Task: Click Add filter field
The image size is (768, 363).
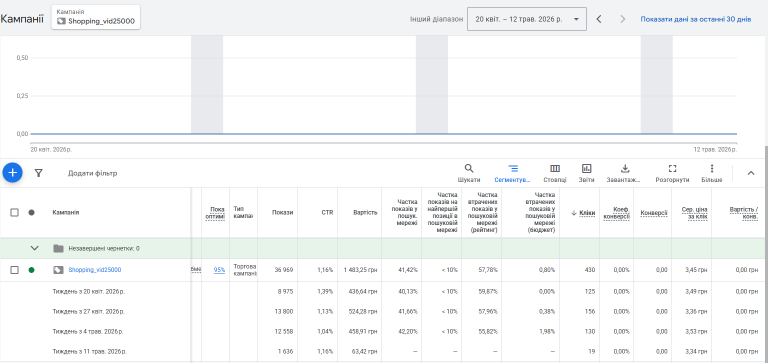Action: coord(93,173)
